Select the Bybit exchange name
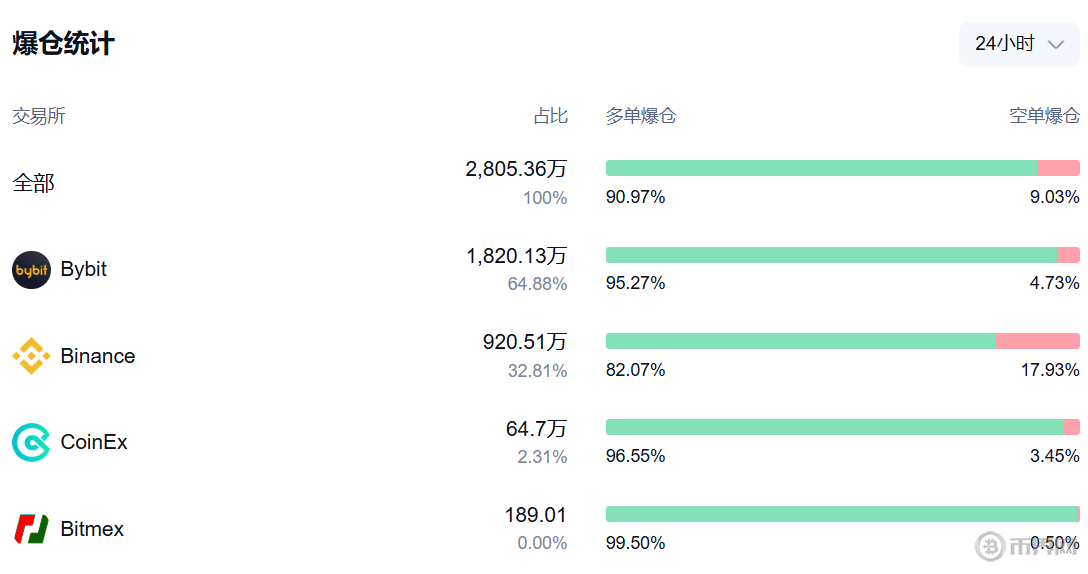The width and height of the screenshot is (1088, 574). pos(84,270)
